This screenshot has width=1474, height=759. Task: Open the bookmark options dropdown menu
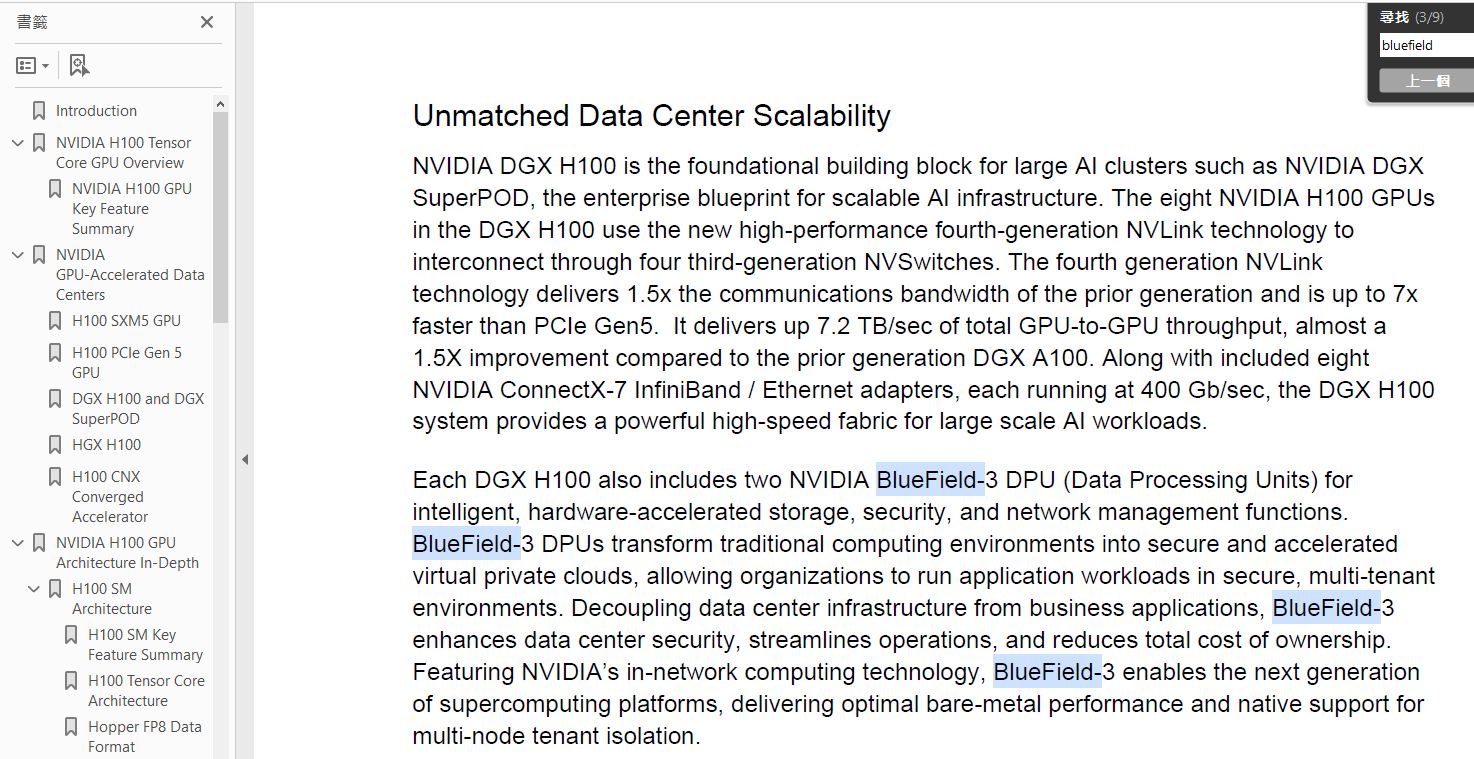[x=32, y=66]
